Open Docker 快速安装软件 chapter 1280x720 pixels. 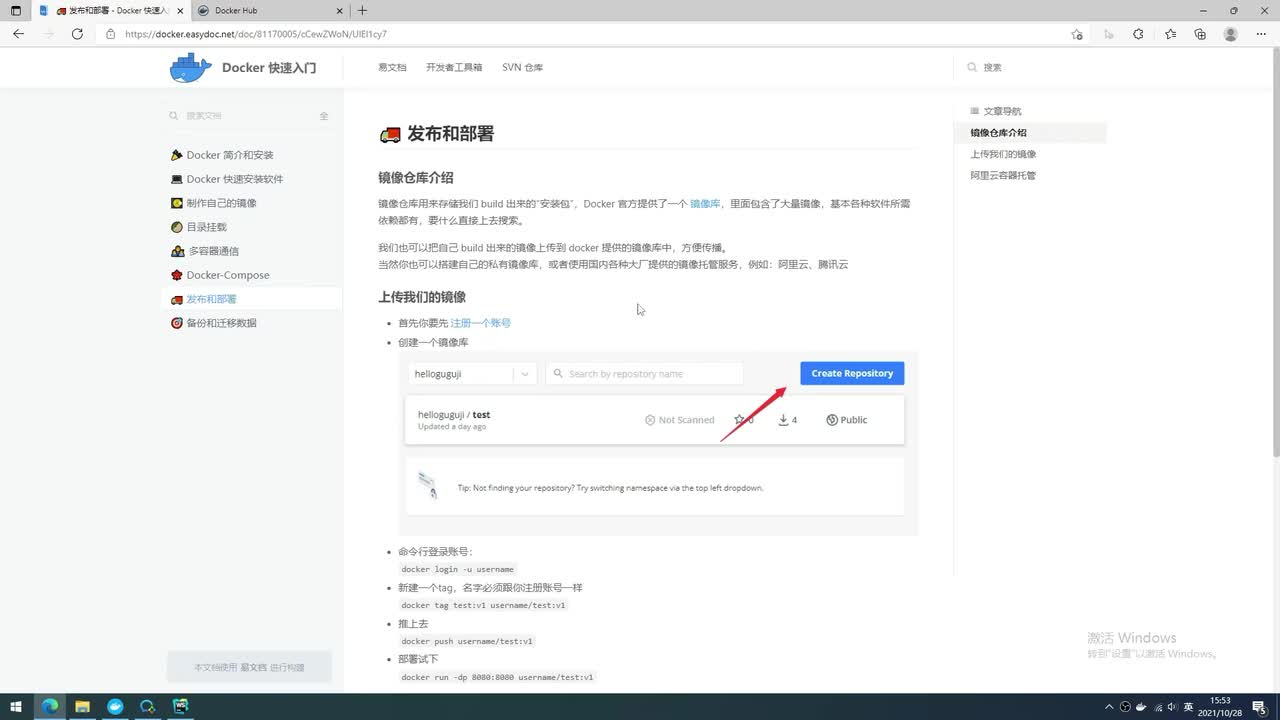(234, 179)
